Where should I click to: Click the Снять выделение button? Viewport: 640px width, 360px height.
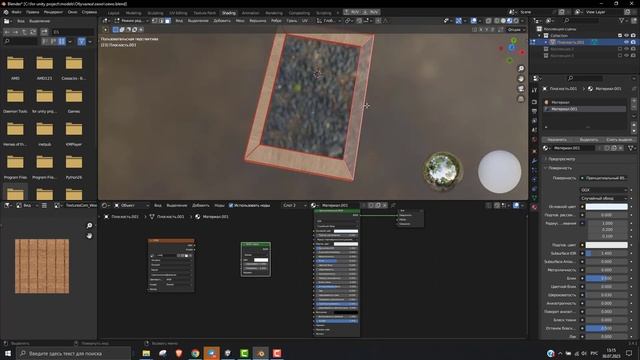(620, 140)
